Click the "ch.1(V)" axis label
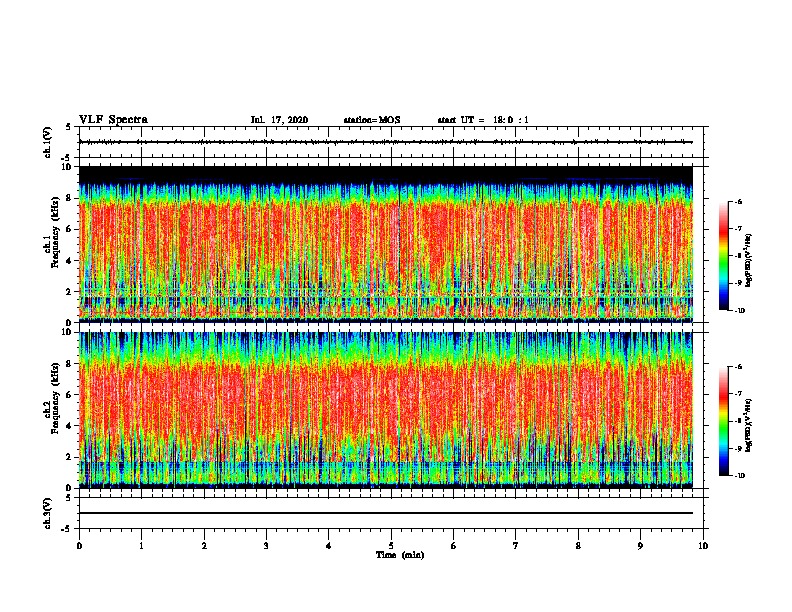This screenshot has width=792, height=612. click(47, 142)
